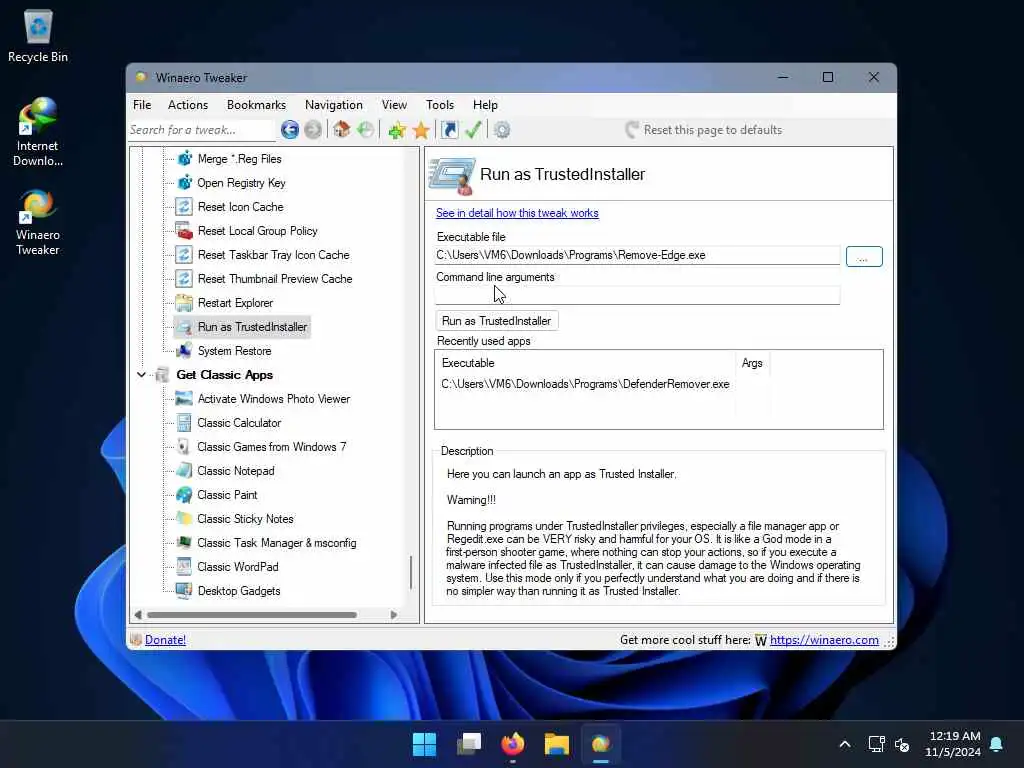This screenshot has width=1024, height=768.
Task: Click the browse '...' button
Action: 864,257
